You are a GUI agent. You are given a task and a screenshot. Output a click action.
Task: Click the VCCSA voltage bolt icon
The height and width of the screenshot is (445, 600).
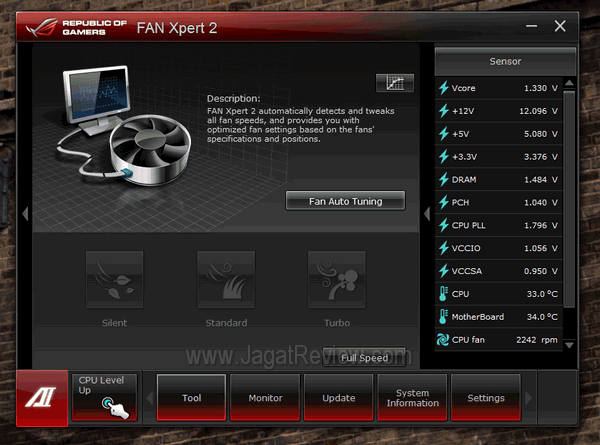pos(444,271)
